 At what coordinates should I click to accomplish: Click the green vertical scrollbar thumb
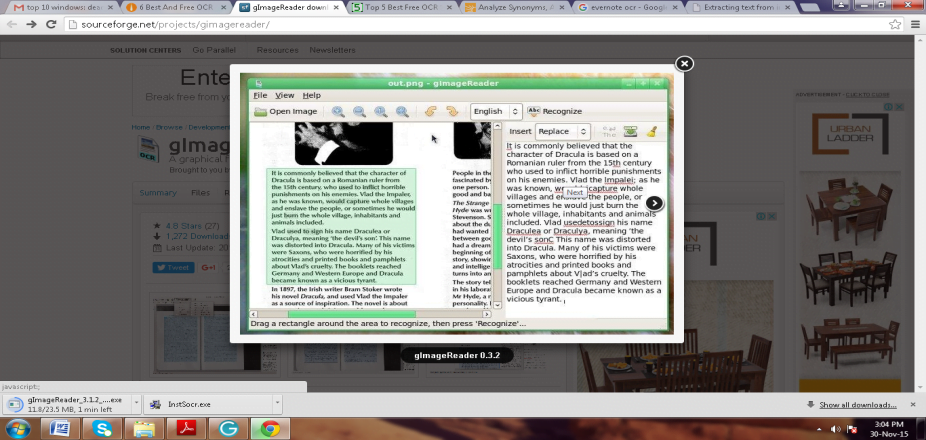click(497, 237)
